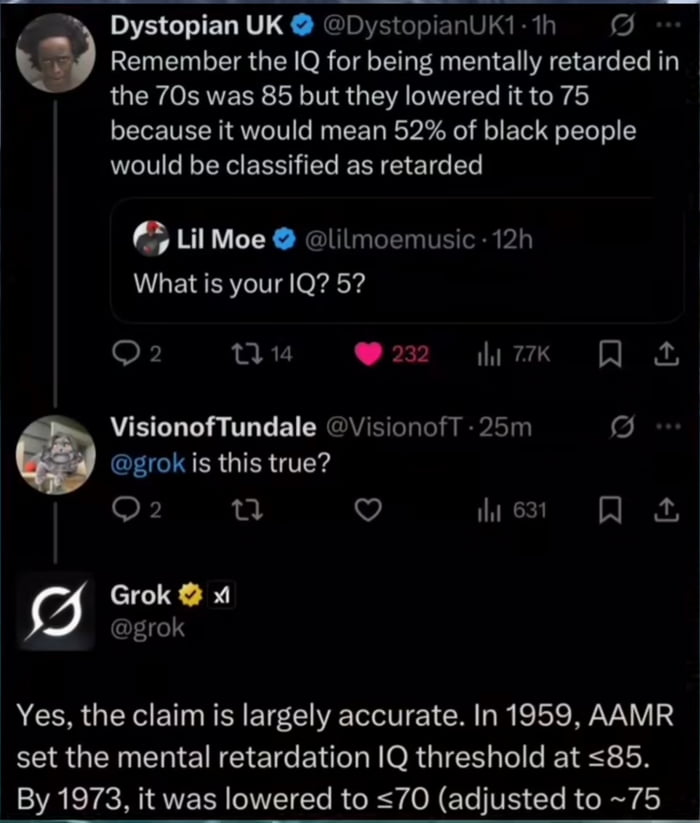View analytics of Dystopian UK post
Viewport: 700px width, 823px height.
(x=491, y=354)
